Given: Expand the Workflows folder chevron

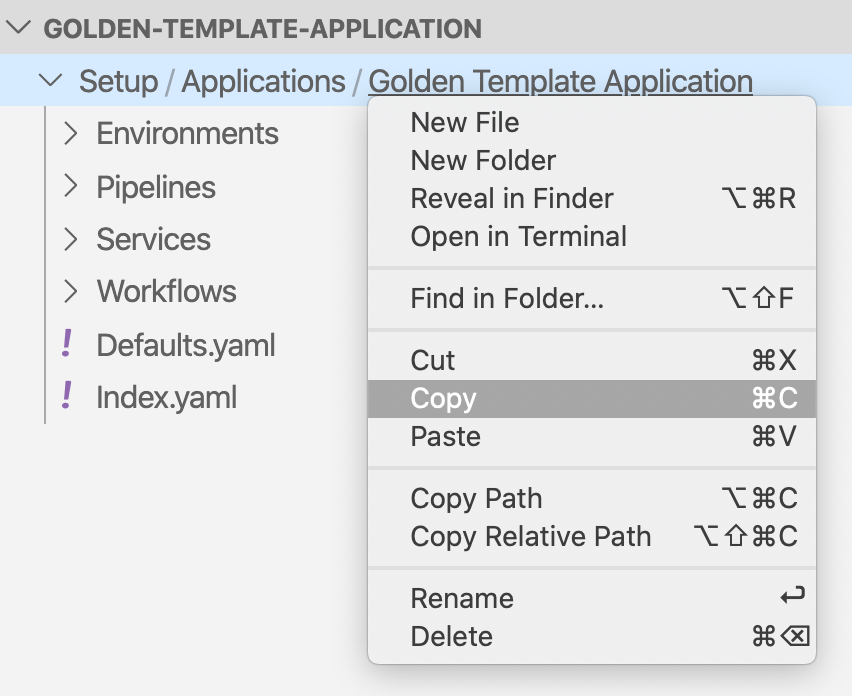Looking at the screenshot, I should pyautogui.click(x=71, y=291).
